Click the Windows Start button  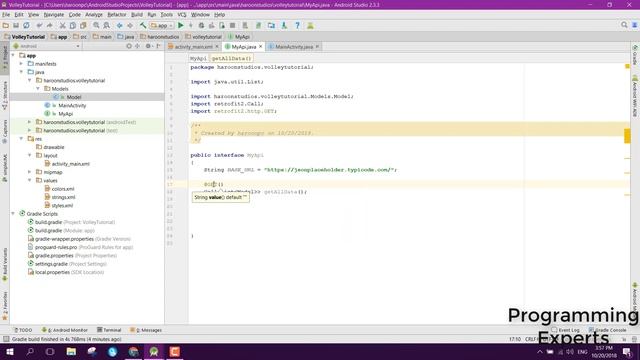point(10,351)
